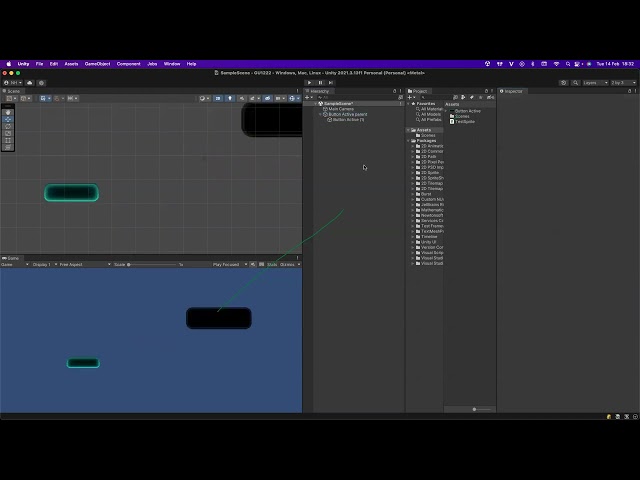Open the Display 1 dropdown in Game view

coord(44,264)
